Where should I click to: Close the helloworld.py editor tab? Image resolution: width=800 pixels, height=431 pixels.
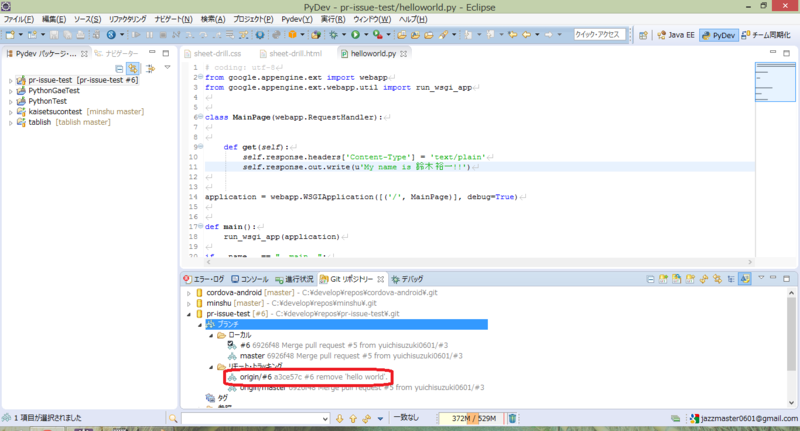404,54
